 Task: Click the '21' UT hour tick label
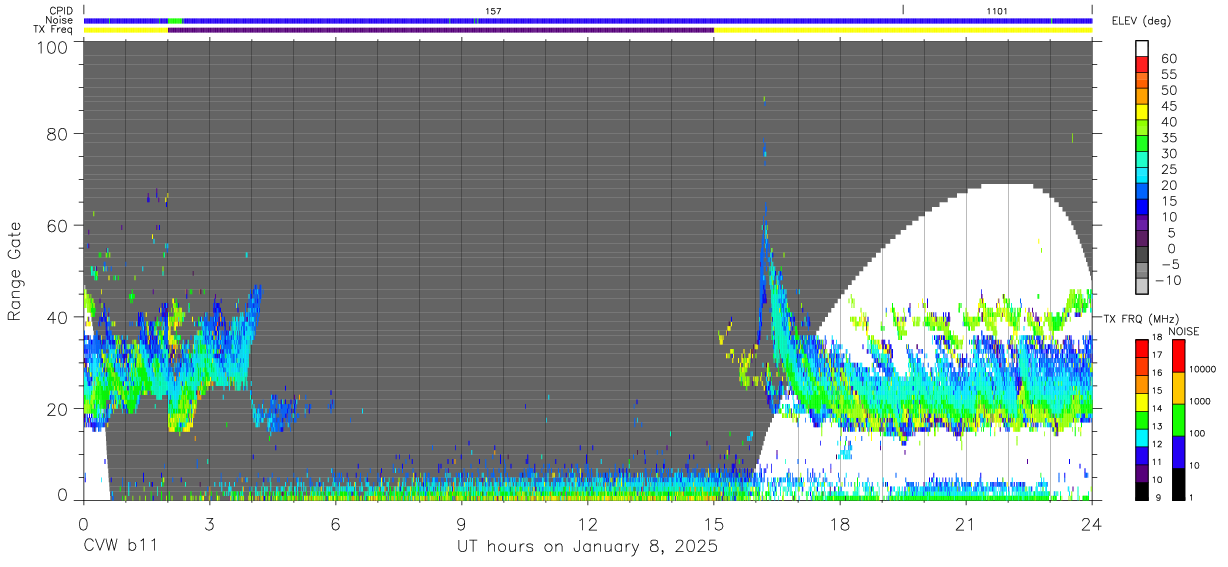(x=966, y=523)
